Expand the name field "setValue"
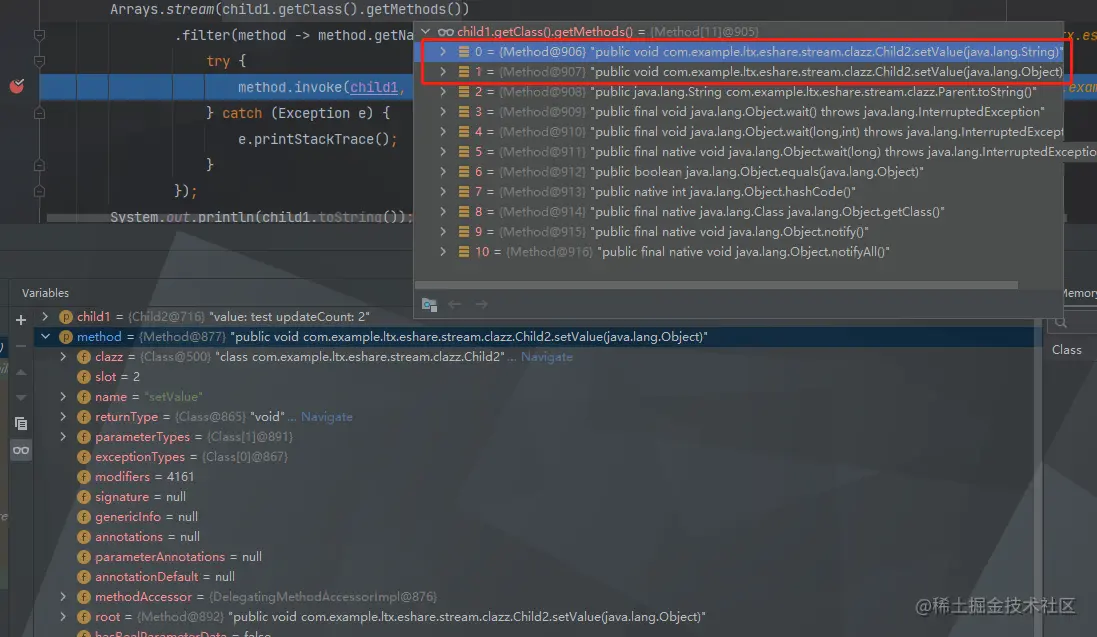The height and width of the screenshot is (637, 1097). tap(64, 396)
